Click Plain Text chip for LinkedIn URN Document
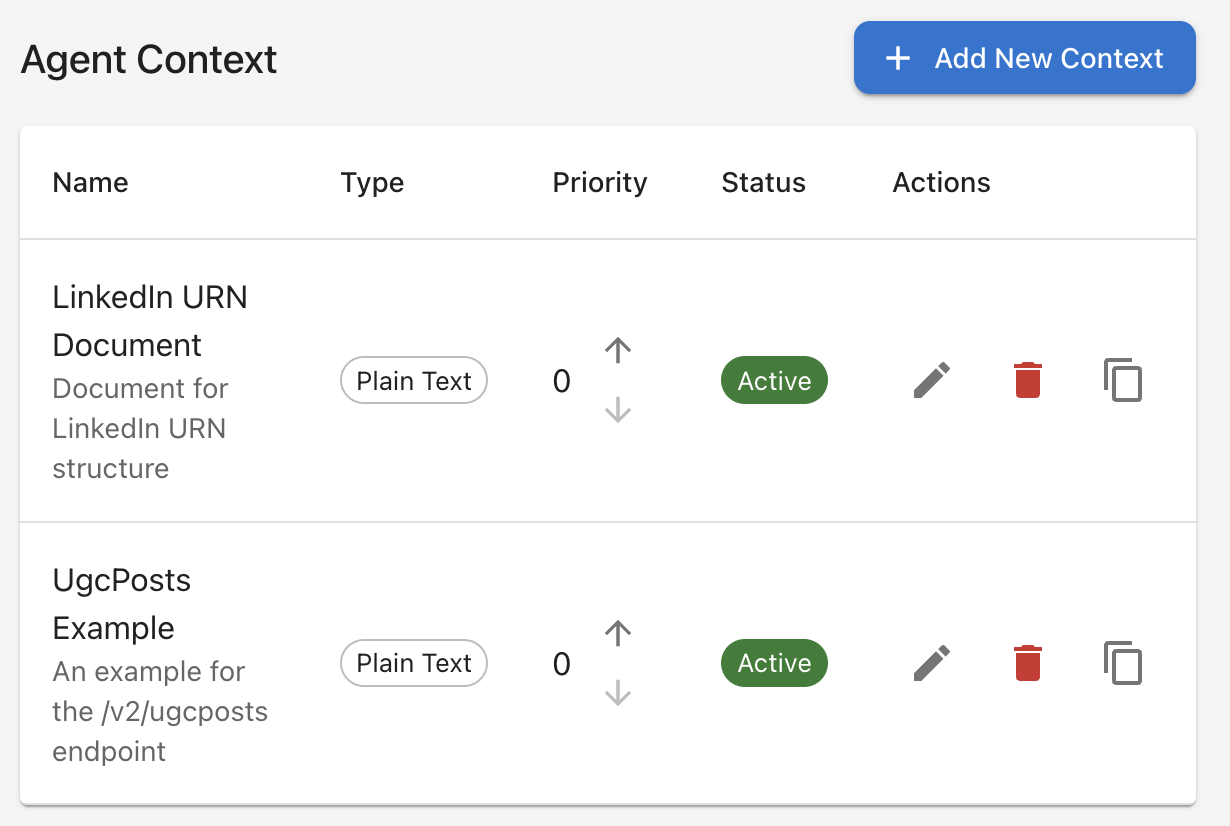Image resolution: width=1230 pixels, height=826 pixels. (x=414, y=381)
